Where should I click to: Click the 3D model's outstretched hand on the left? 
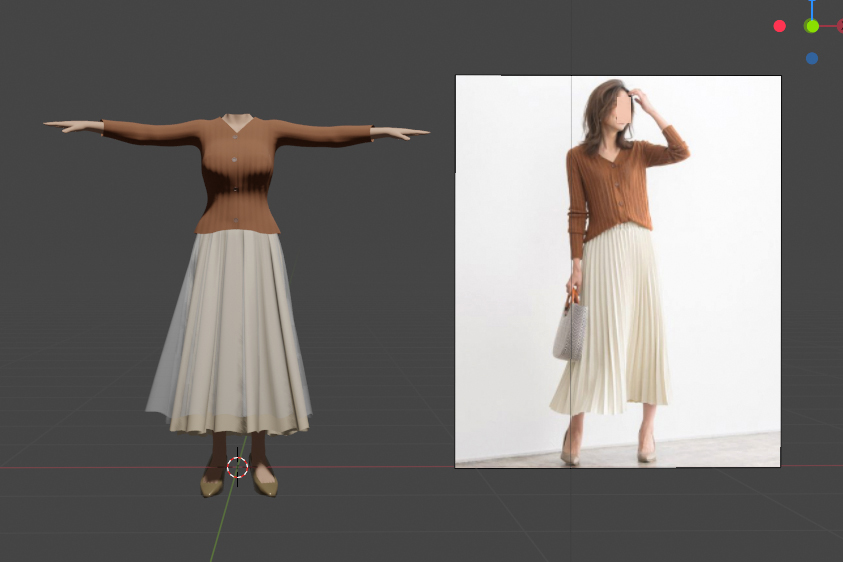point(72,126)
